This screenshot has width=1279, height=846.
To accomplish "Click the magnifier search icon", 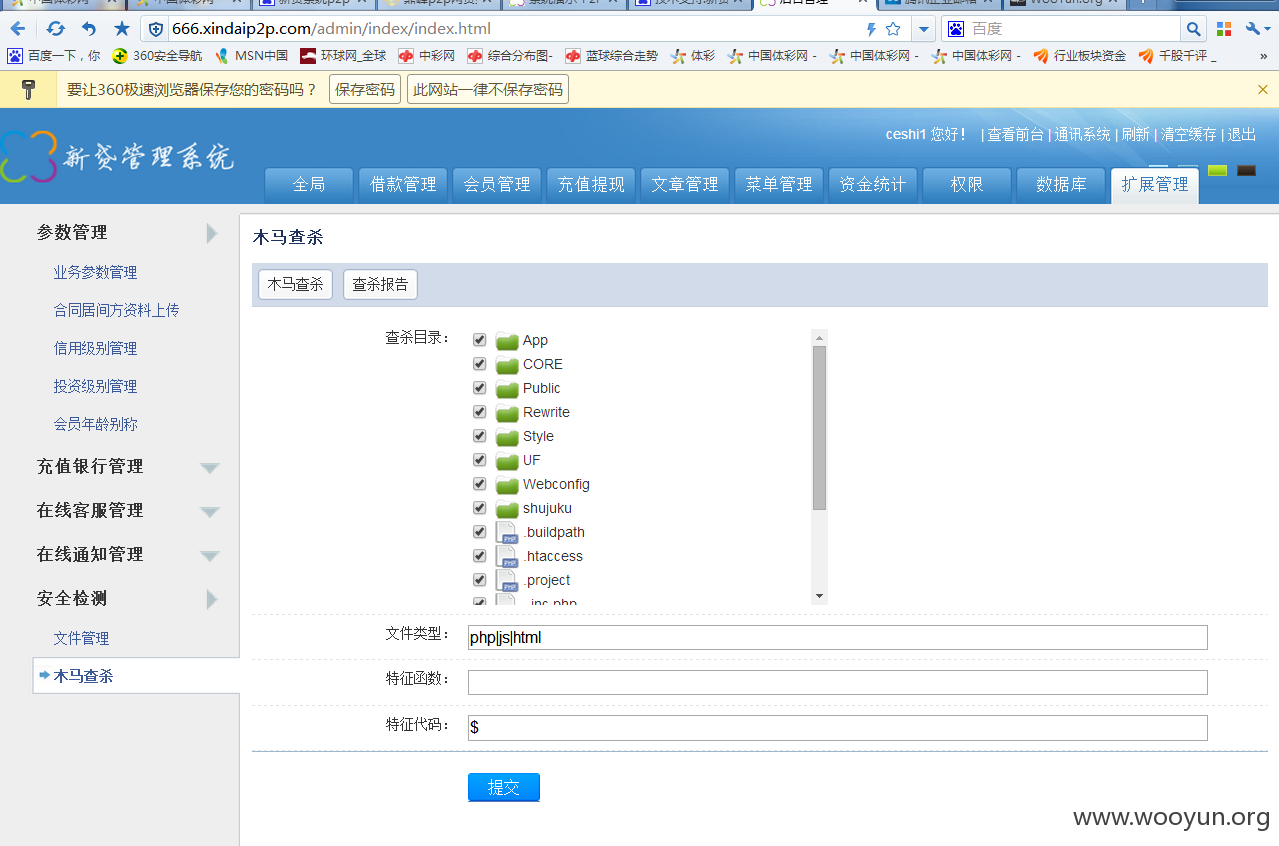I will [x=1192, y=29].
